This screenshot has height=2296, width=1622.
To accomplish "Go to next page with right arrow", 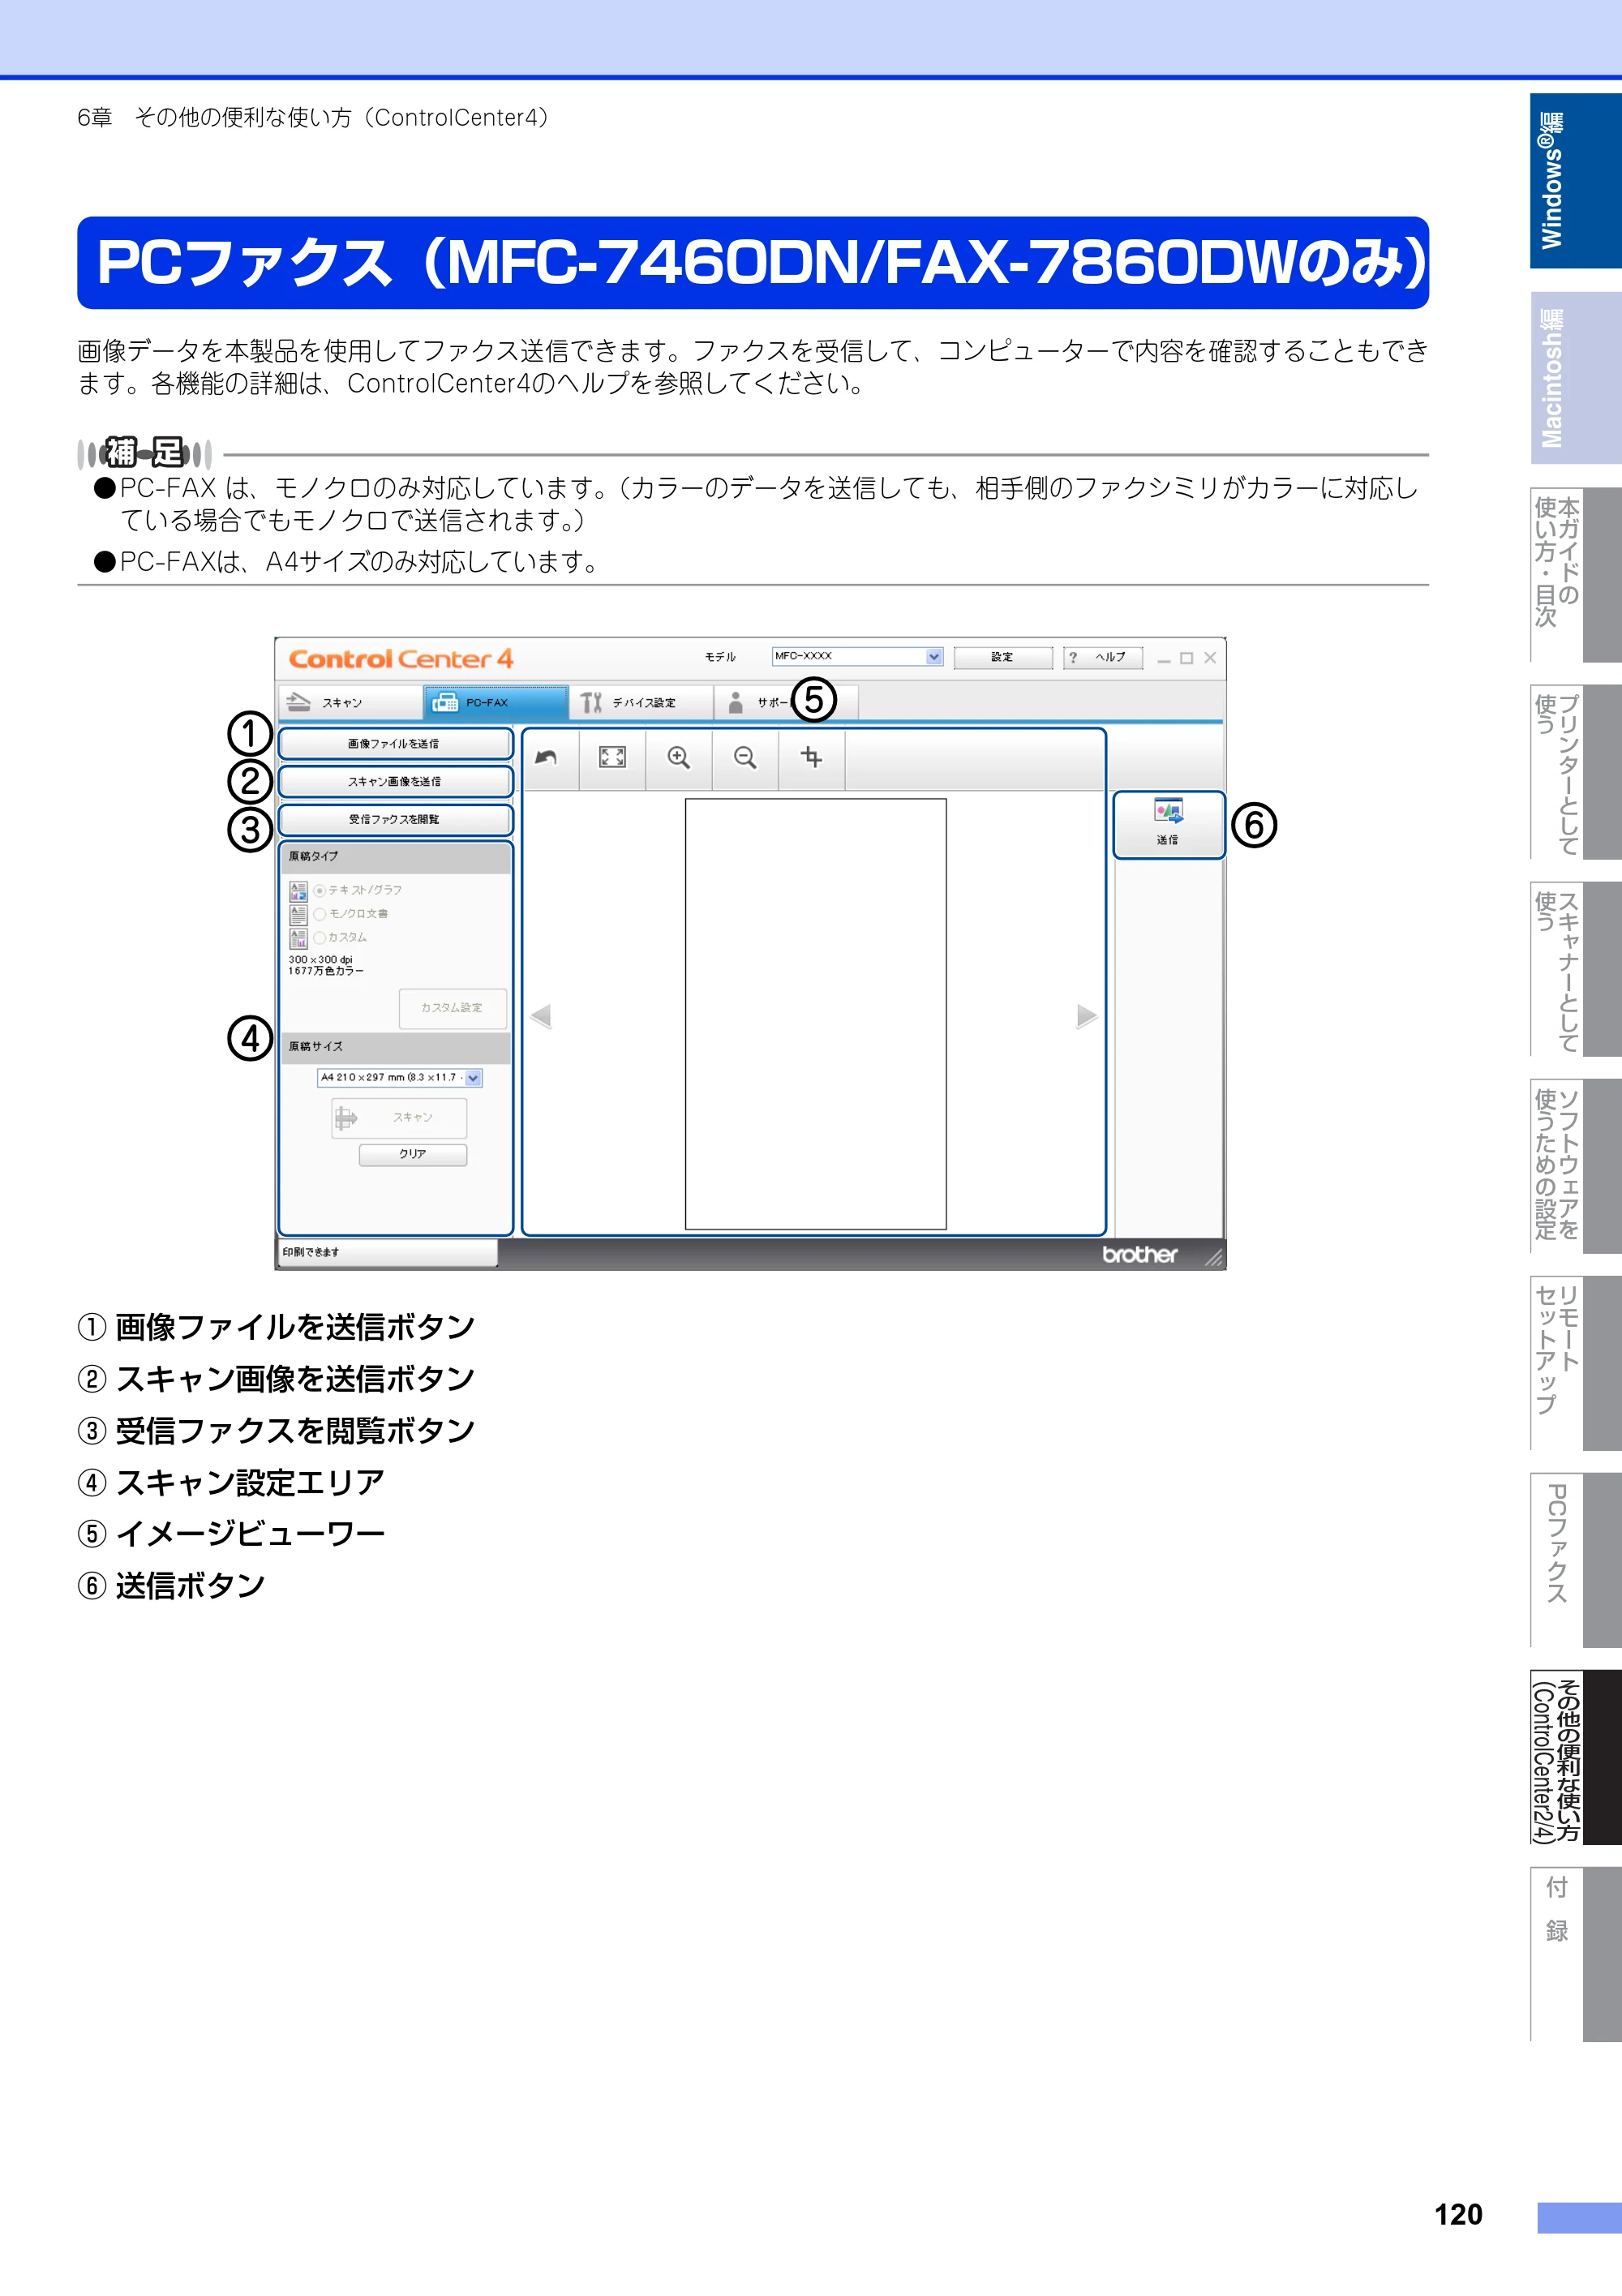I will click(1087, 1016).
